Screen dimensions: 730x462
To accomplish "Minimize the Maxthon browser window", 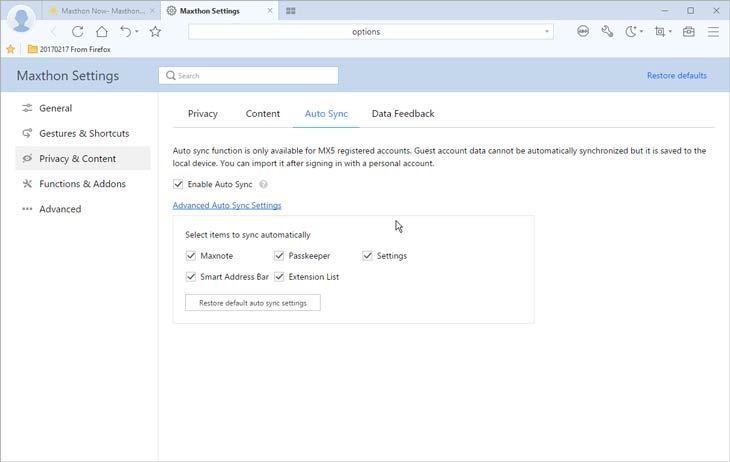I will pyautogui.click(x=665, y=10).
